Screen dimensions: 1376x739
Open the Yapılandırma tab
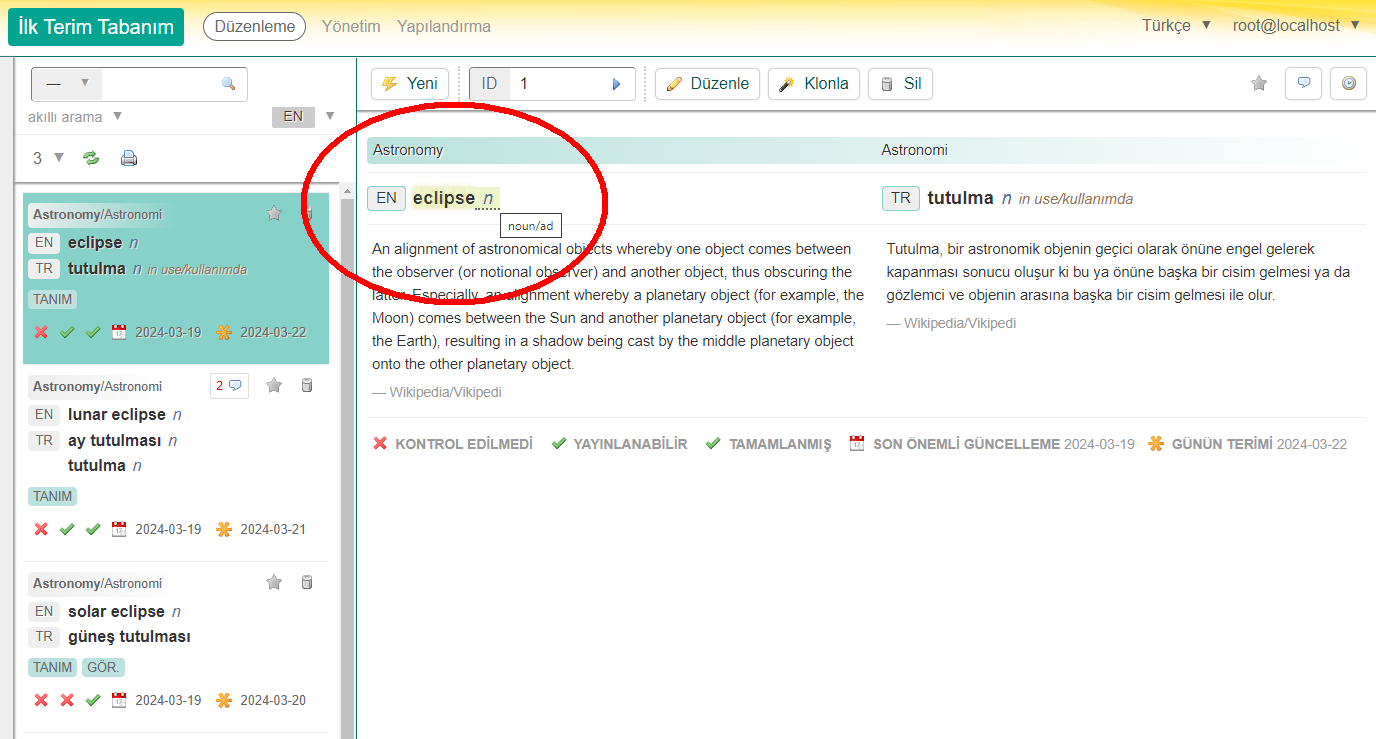(443, 26)
